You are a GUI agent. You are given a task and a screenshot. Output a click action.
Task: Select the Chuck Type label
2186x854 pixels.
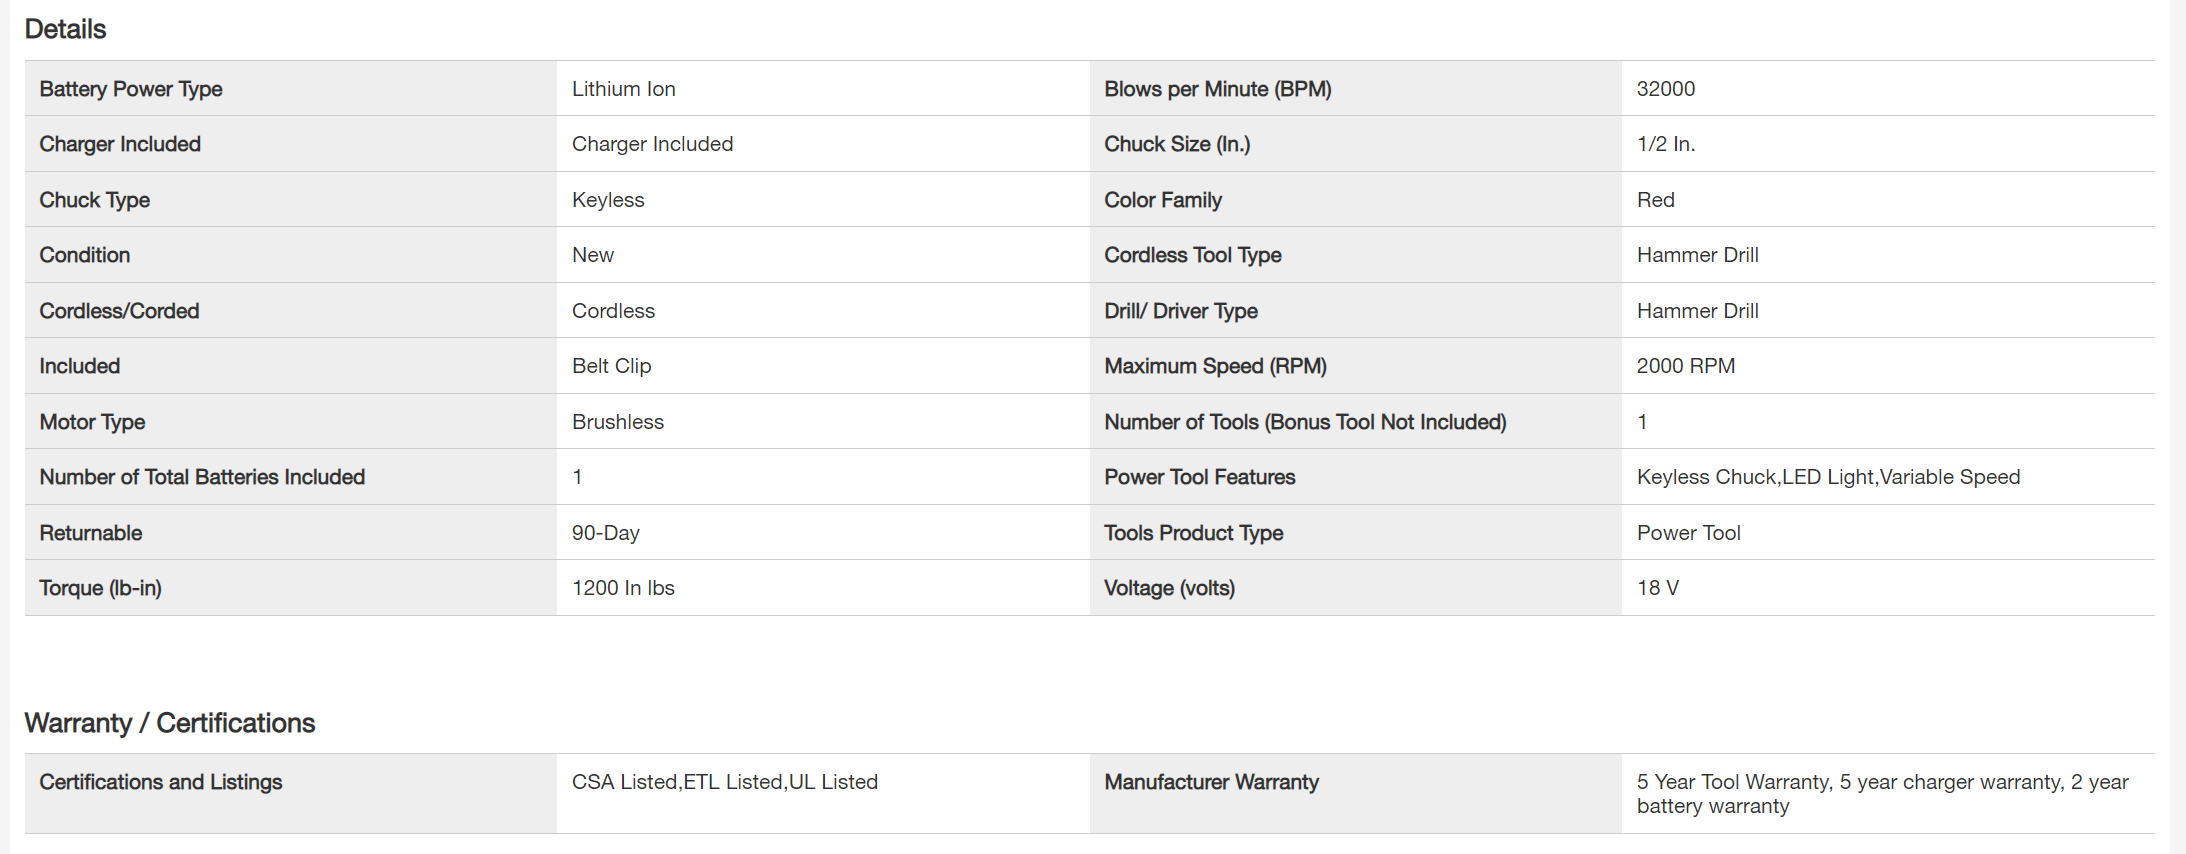click(x=95, y=200)
